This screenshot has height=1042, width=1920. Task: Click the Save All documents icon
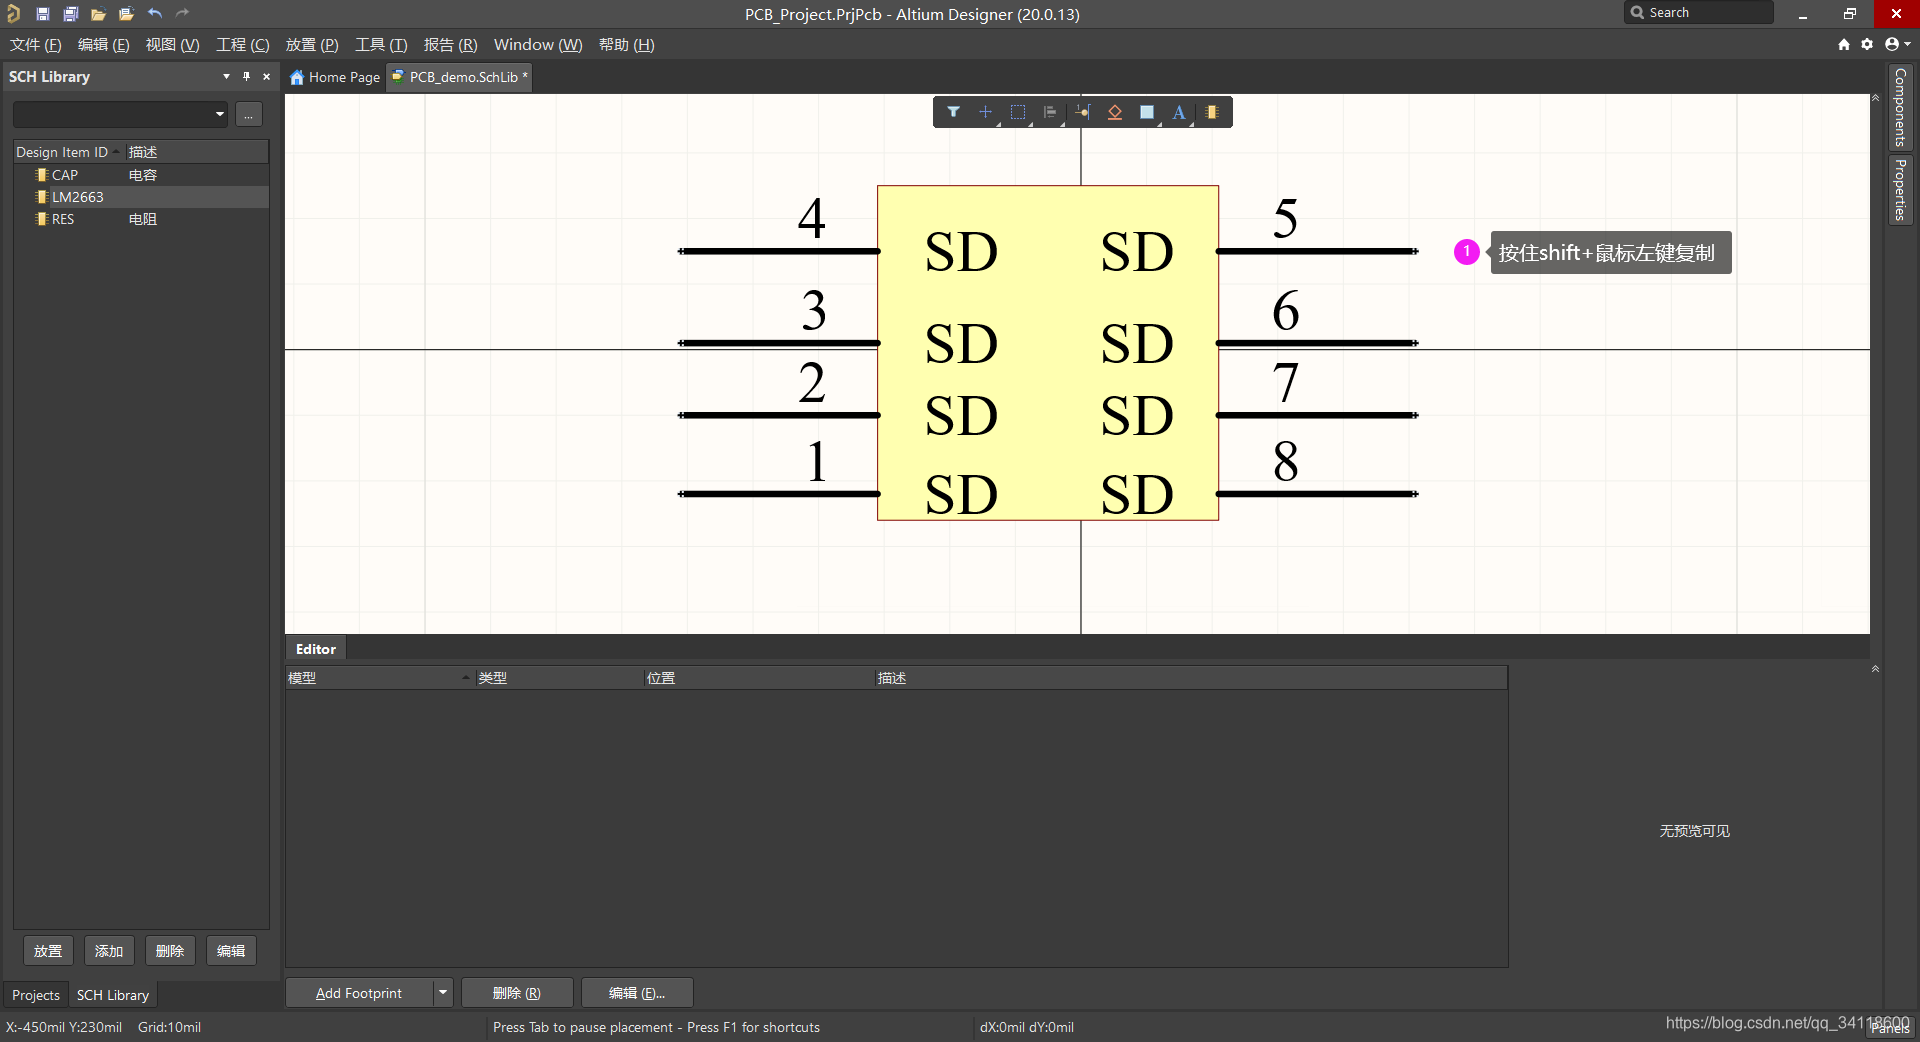pos(70,14)
